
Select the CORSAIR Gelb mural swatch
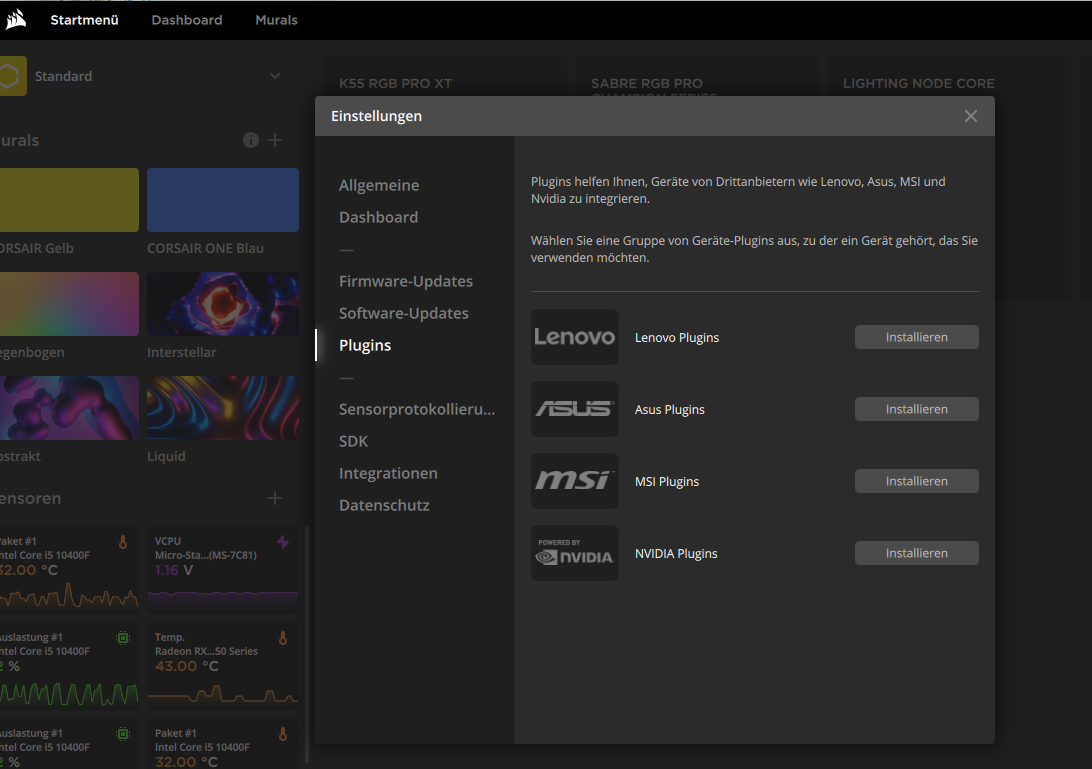(69, 200)
